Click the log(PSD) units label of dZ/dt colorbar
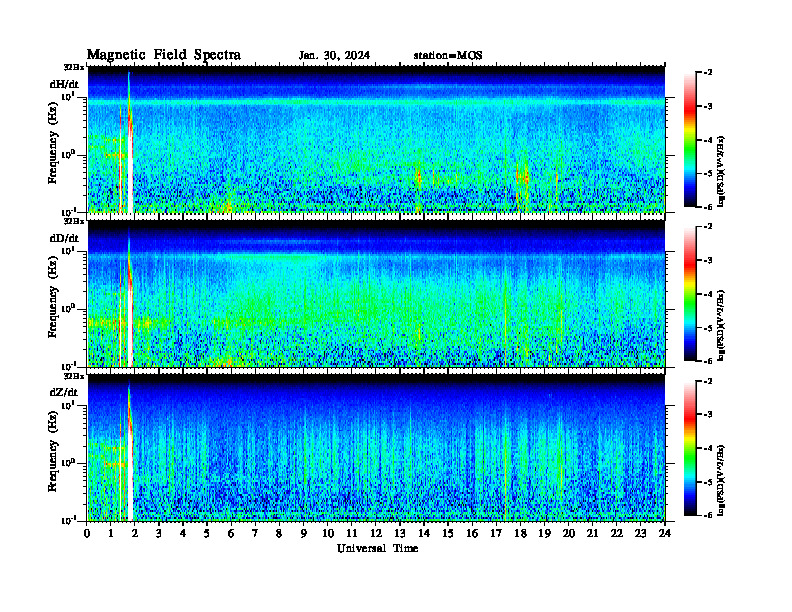The image size is (792, 612). click(x=720, y=480)
